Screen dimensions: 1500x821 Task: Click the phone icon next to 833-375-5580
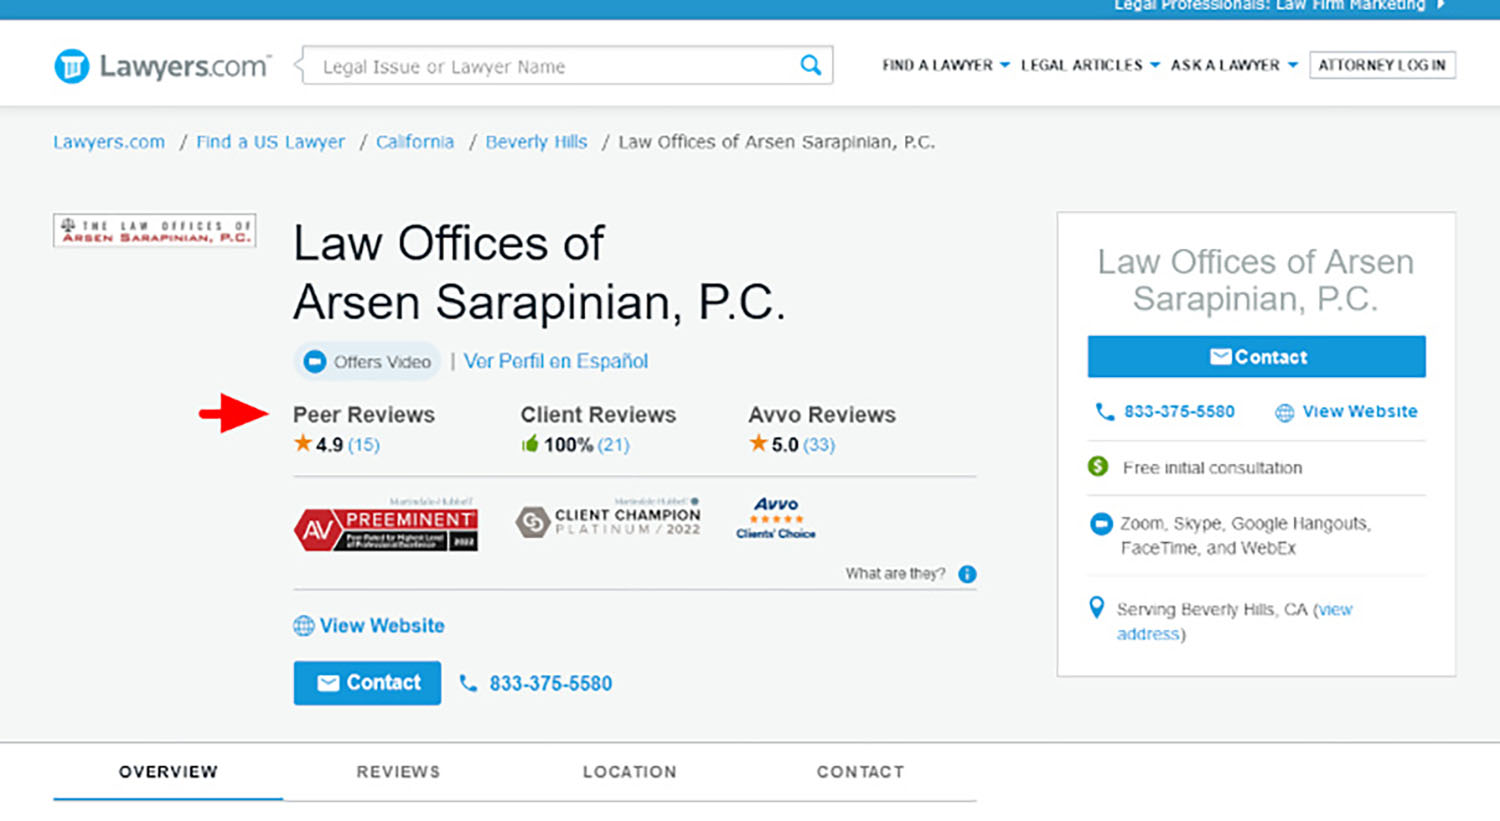click(x=1105, y=411)
